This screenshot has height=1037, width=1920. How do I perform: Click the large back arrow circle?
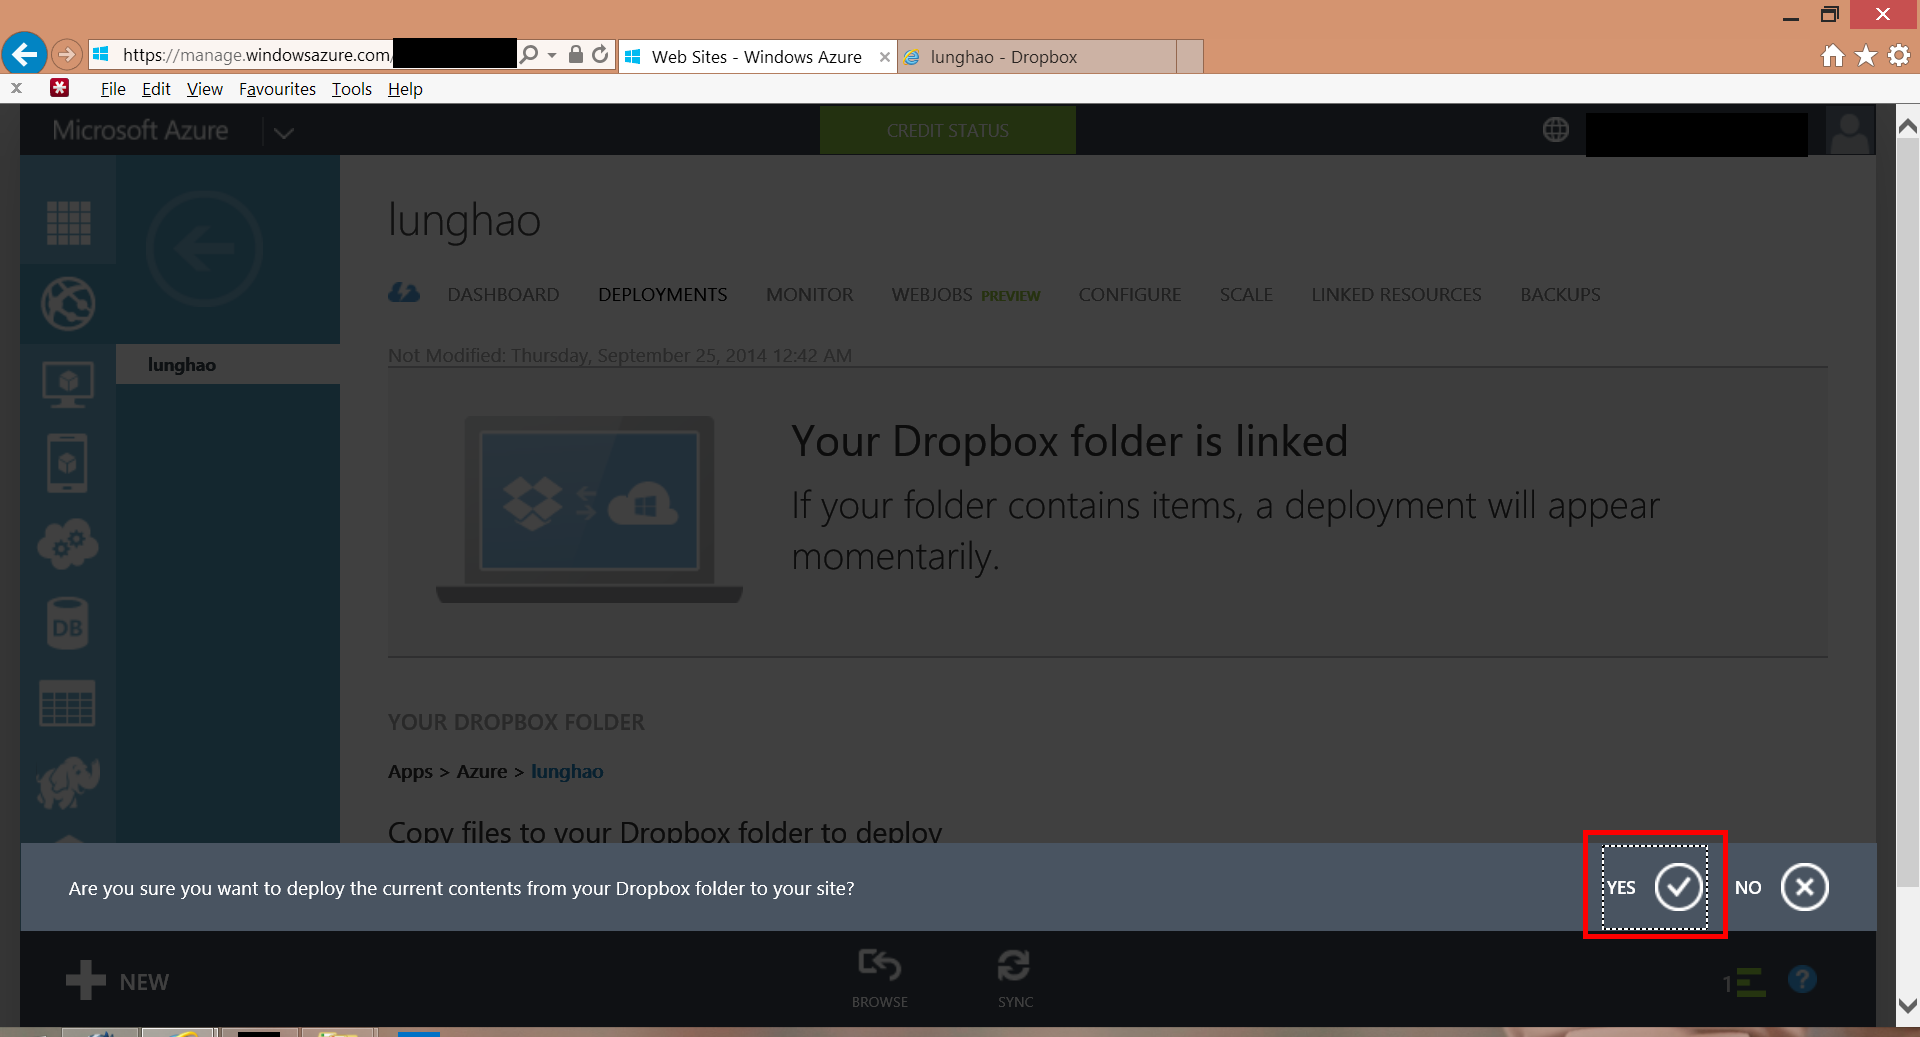(x=205, y=248)
